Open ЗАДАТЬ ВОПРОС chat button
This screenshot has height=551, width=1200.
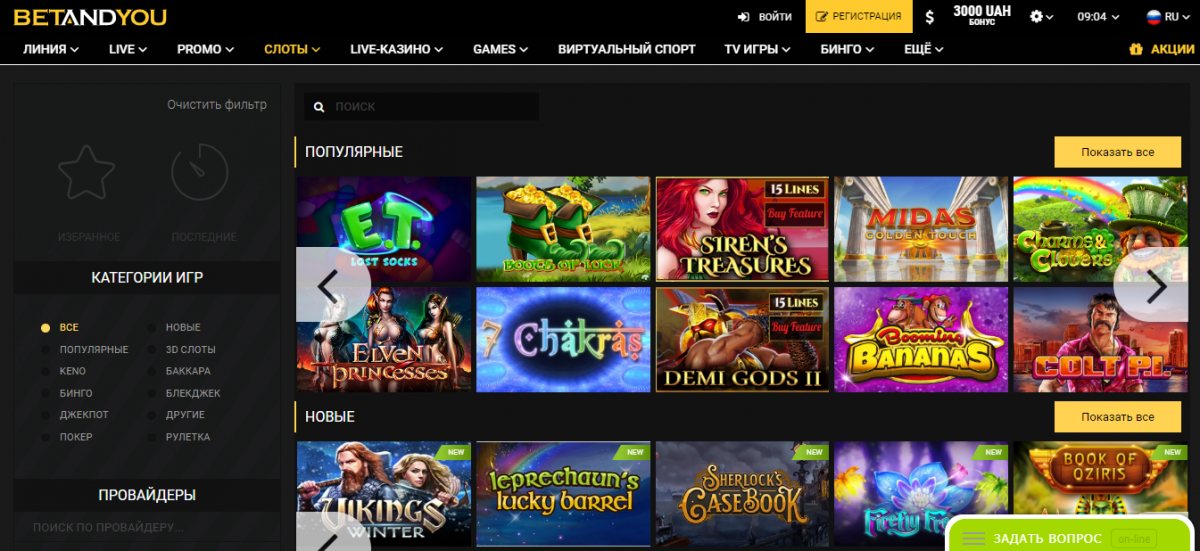pos(1048,538)
